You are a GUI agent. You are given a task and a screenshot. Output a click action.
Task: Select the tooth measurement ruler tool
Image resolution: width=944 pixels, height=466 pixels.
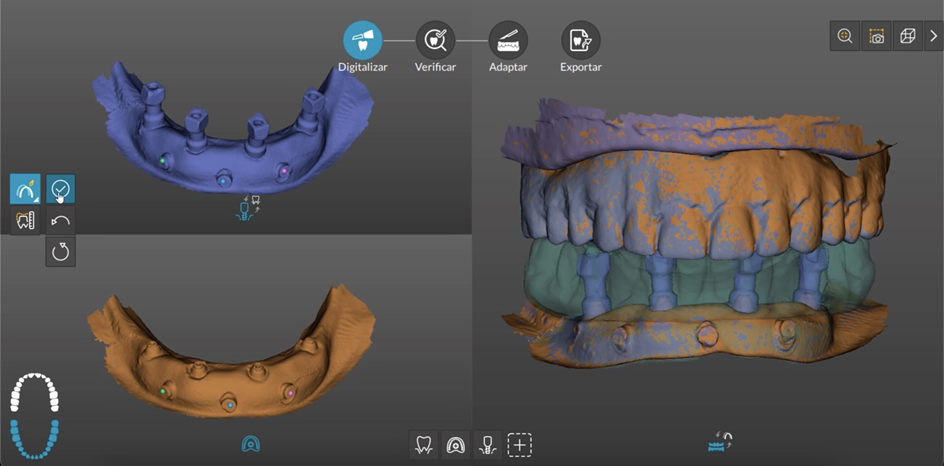point(25,221)
